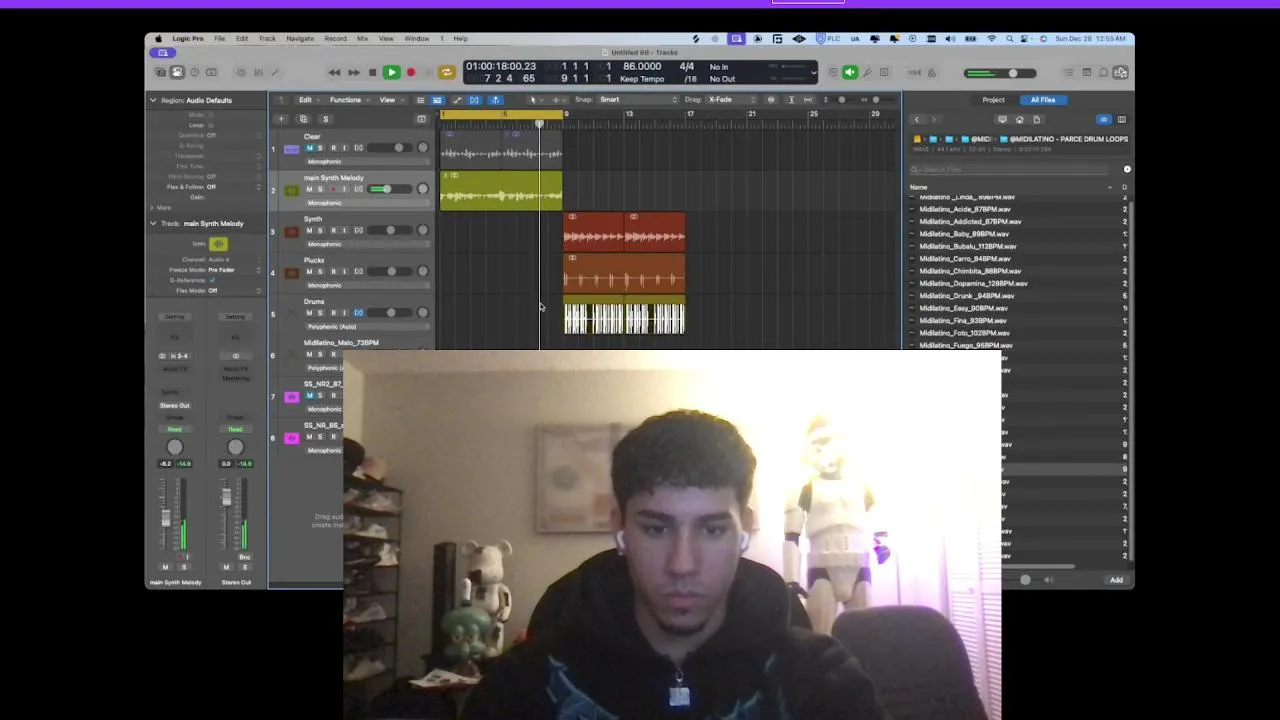Open Monophonic flex dropdown on Plucks track
Screen dimensions: 1280x720
tap(367, 285)
